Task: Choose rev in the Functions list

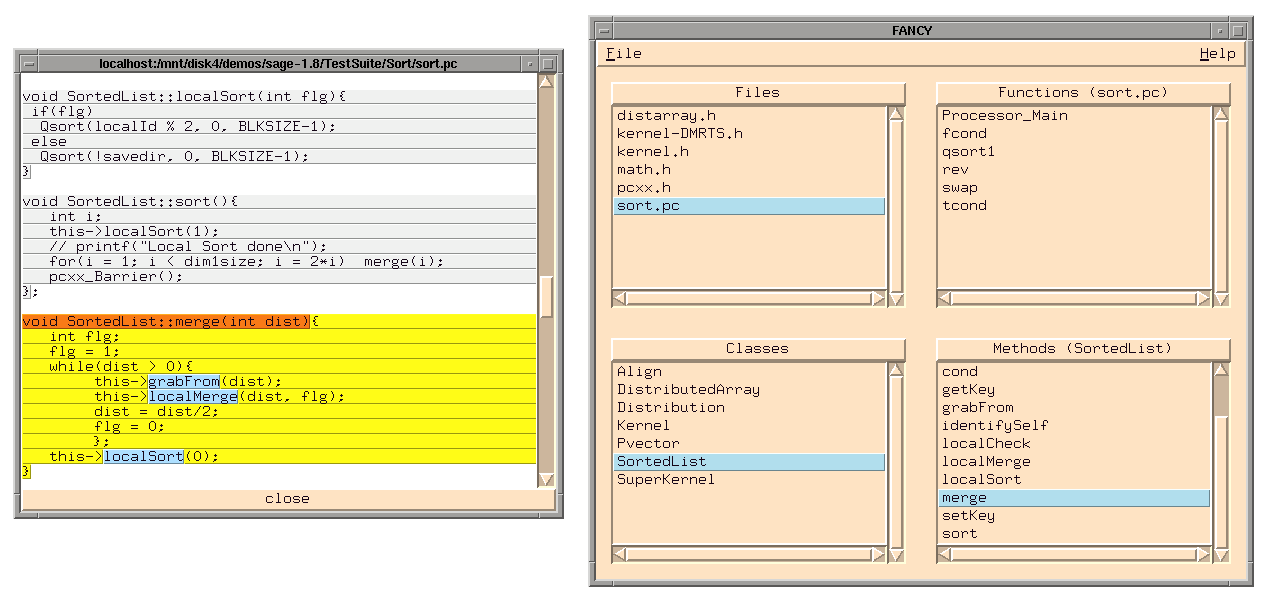Action: [1074, 170]
